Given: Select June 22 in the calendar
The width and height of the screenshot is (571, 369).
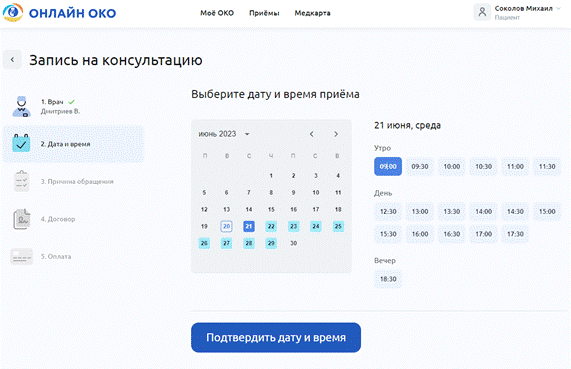Looking at the screenshot, I should [271, 226].
